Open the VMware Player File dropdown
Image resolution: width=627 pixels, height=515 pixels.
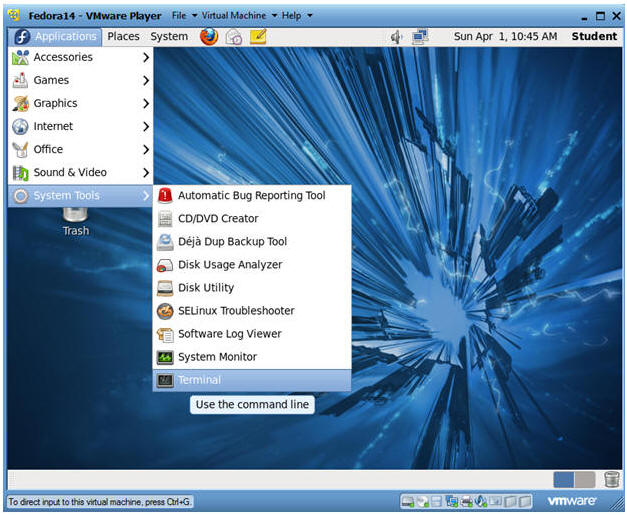(184, 16)
